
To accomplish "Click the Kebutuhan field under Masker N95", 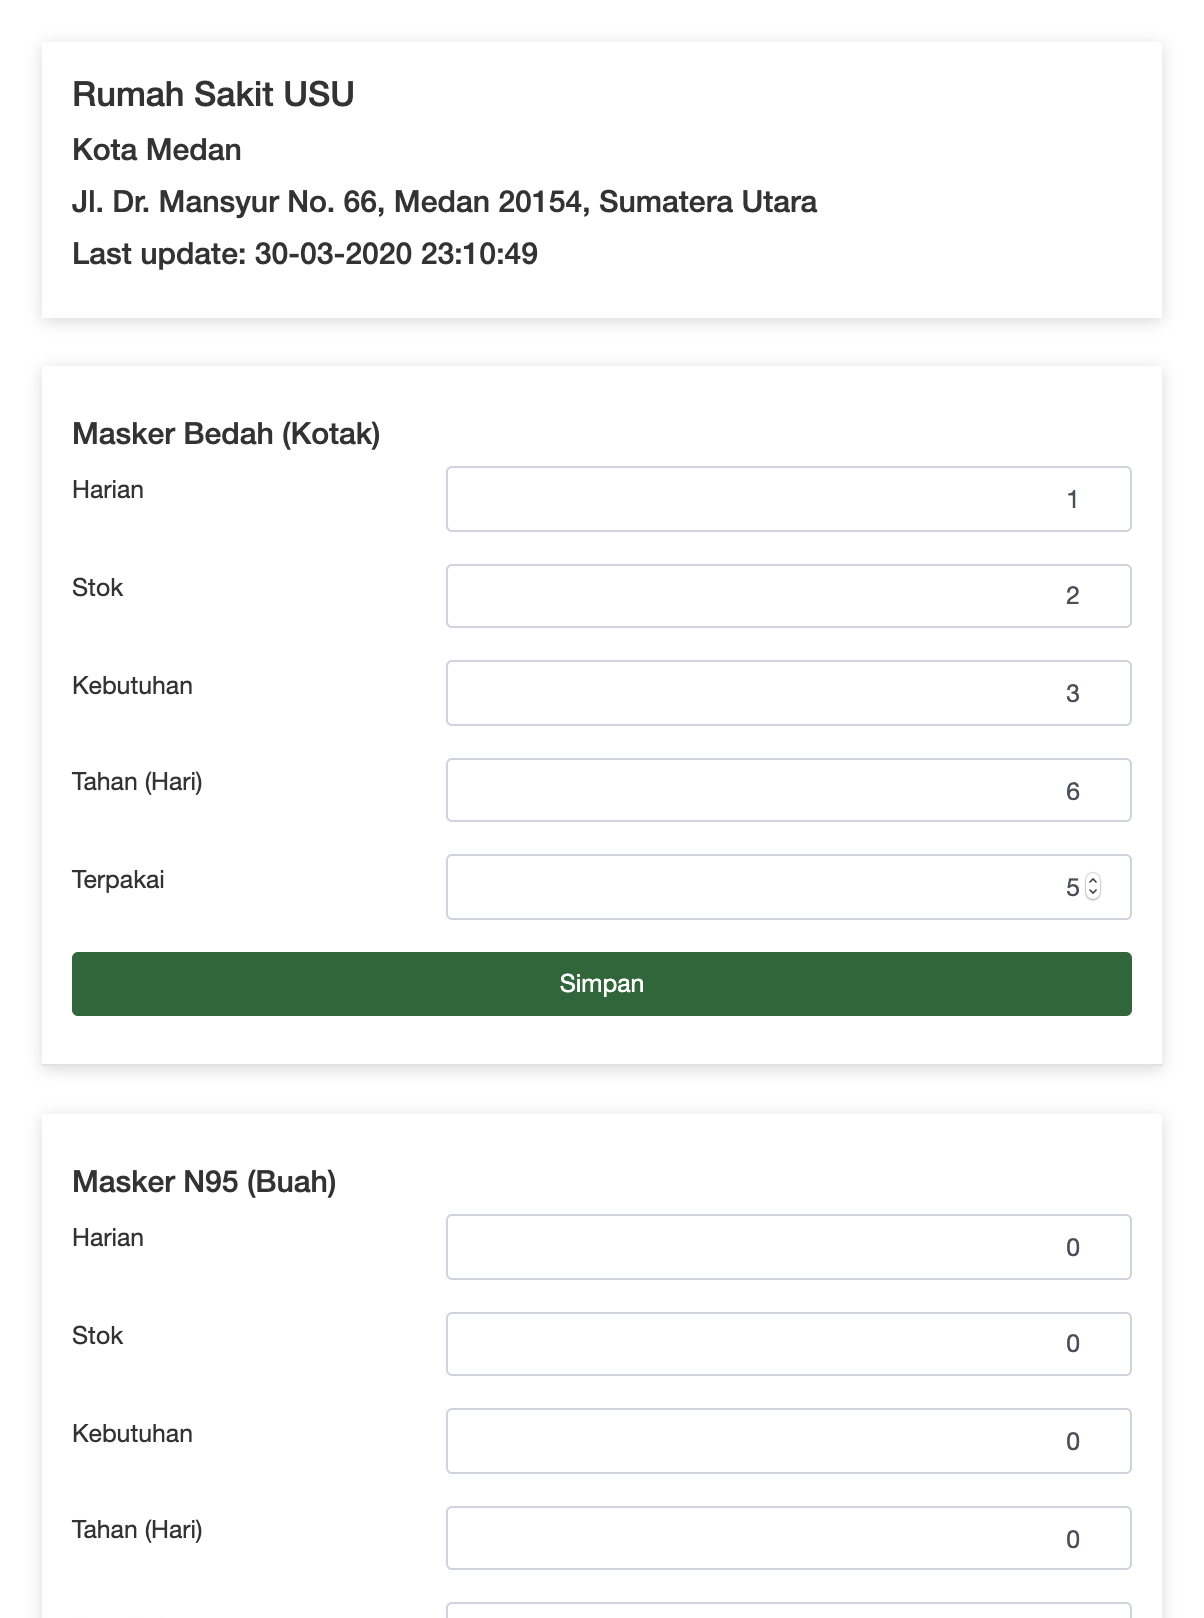I will pos(788,1441).
